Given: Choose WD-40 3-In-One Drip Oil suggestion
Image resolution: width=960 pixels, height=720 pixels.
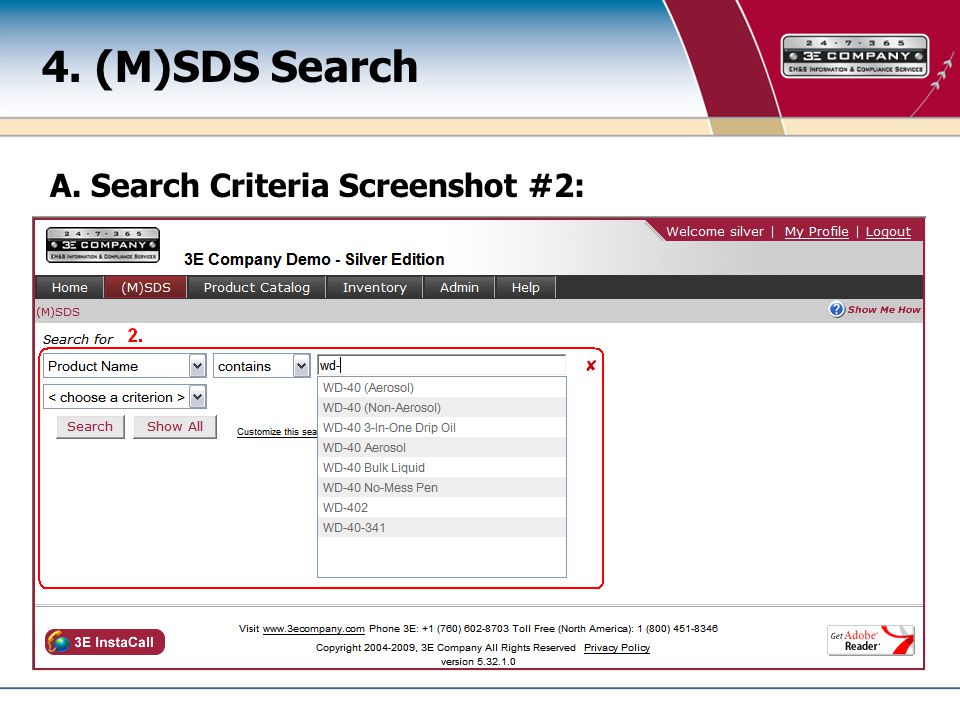Looking at the screenshot, I should click(441, 427).
